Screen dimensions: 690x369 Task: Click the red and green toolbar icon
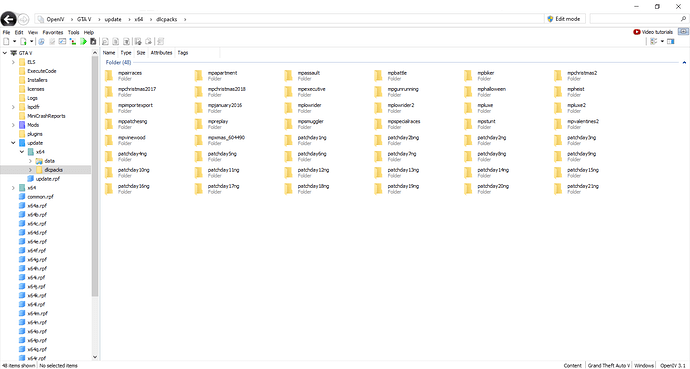pyautogui.click(x=73, y=41)
